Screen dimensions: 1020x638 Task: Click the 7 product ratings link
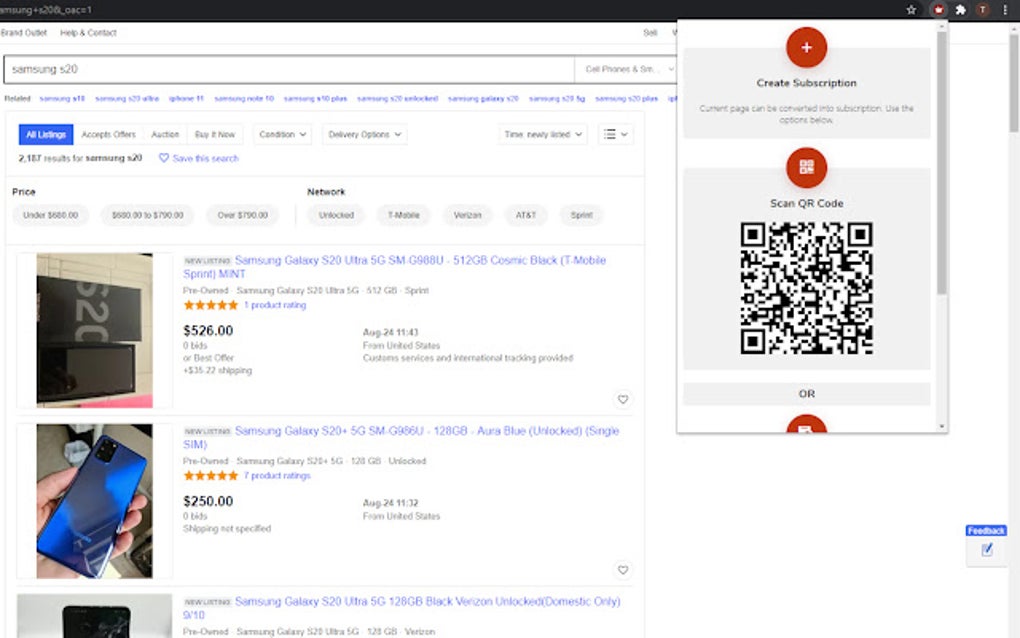[x=277, y=475]
